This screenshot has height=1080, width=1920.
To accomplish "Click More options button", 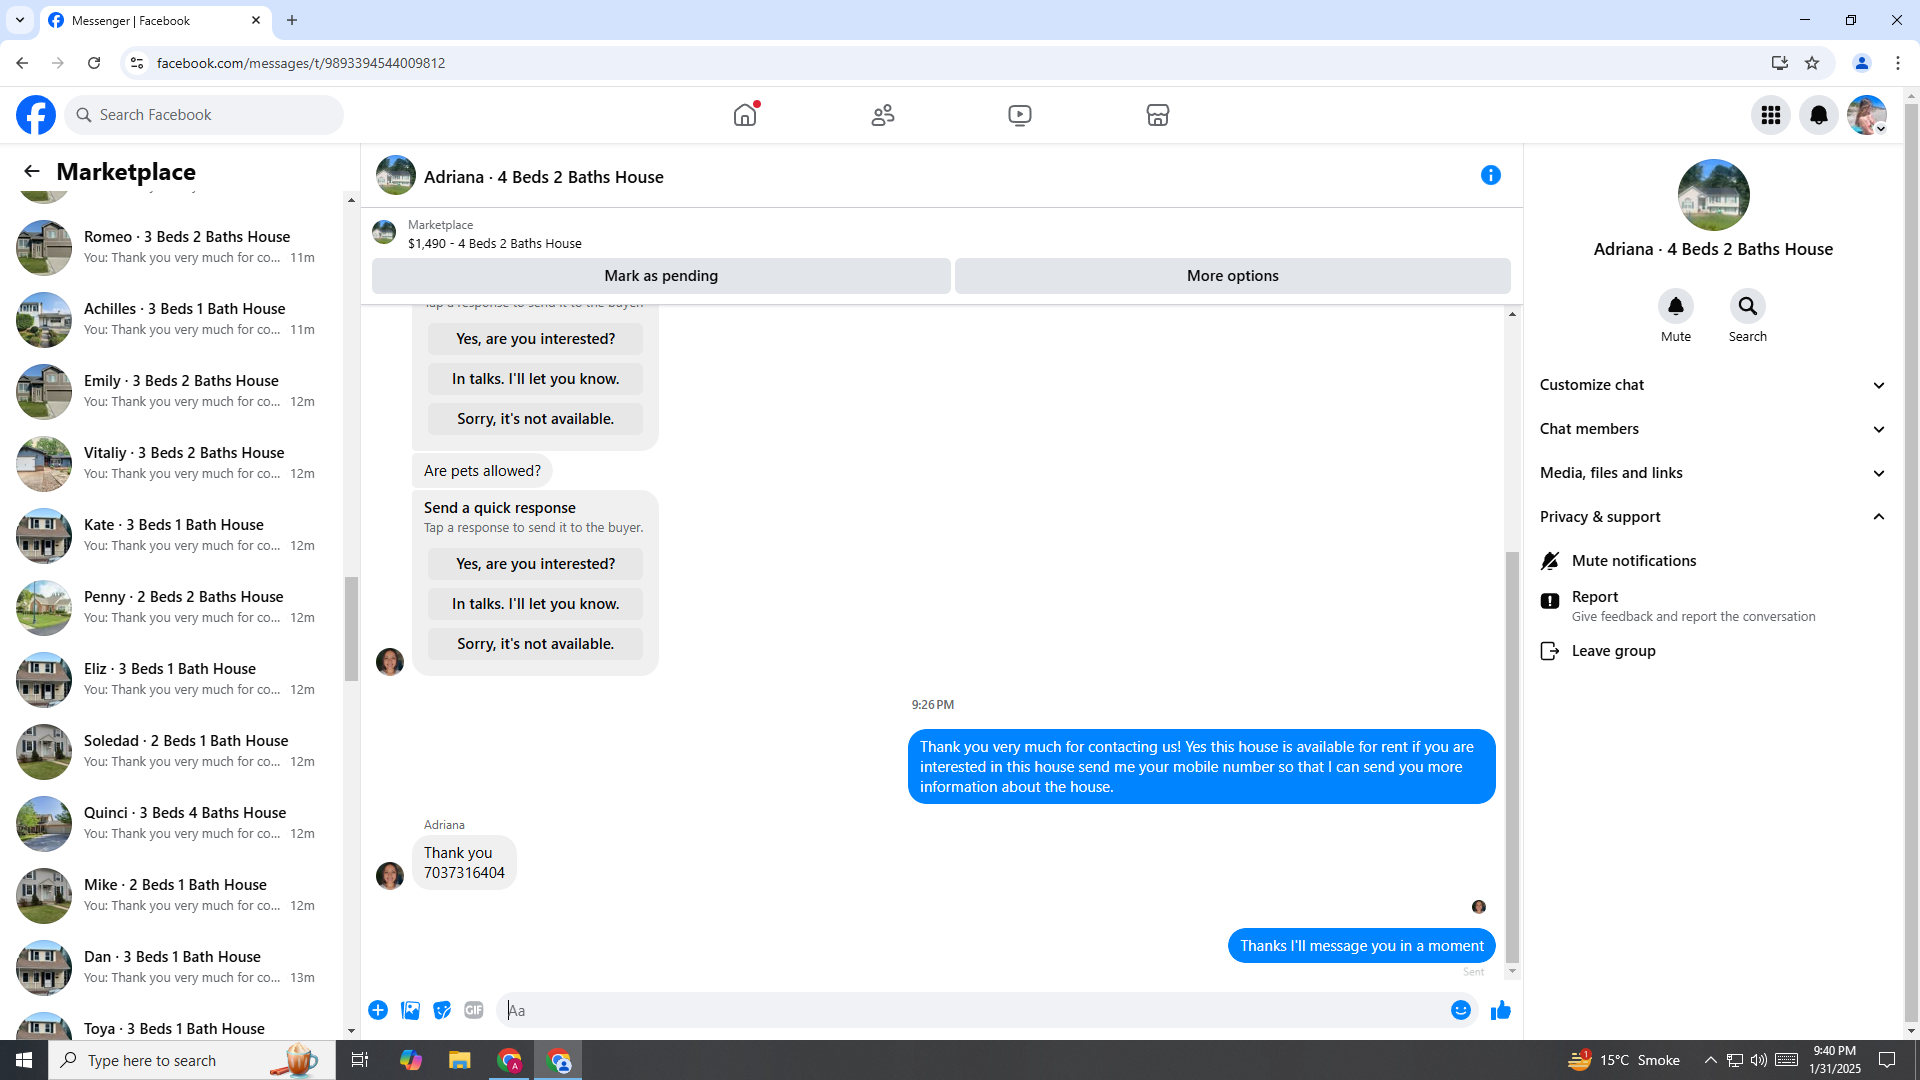I will (1232, 276).
